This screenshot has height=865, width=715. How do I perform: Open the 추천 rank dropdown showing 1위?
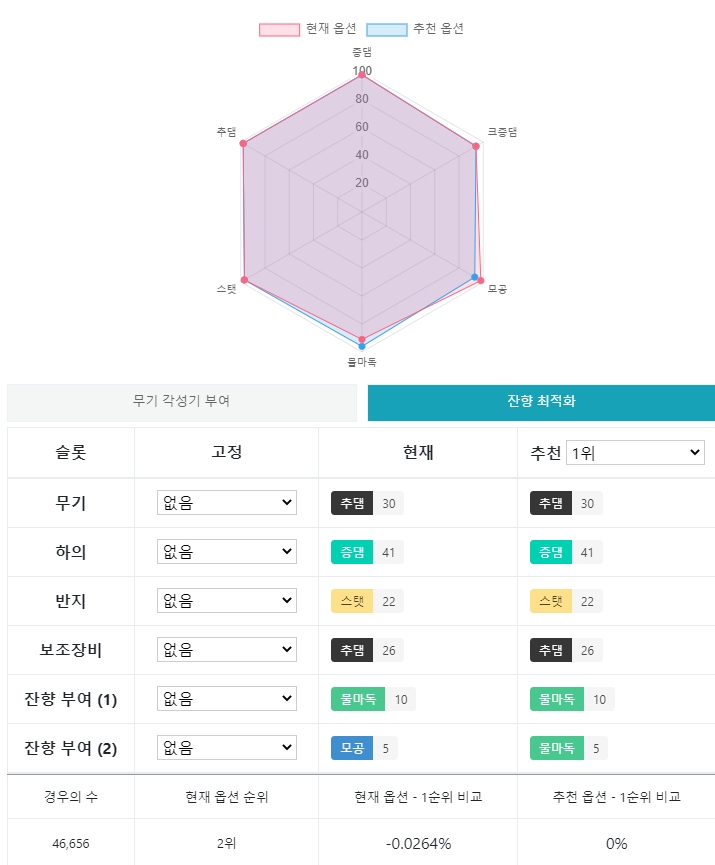point(635,453)
